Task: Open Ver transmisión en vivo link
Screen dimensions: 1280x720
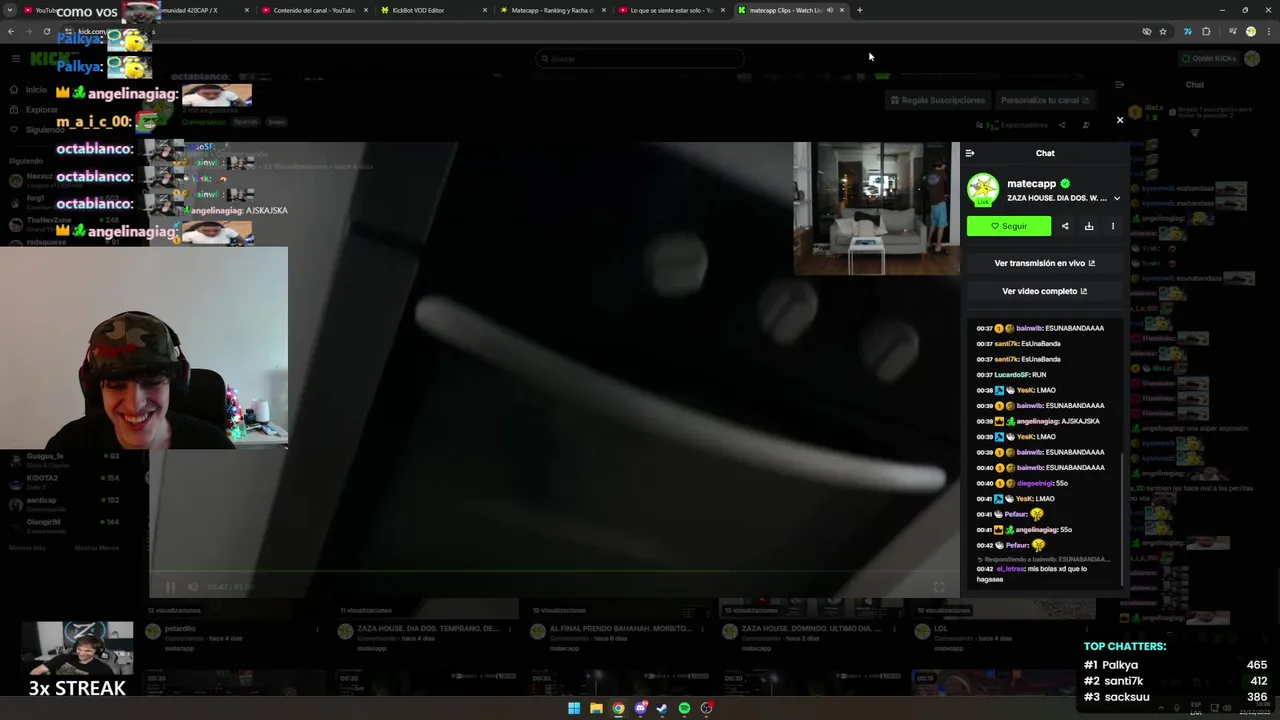Action: 1044,263
